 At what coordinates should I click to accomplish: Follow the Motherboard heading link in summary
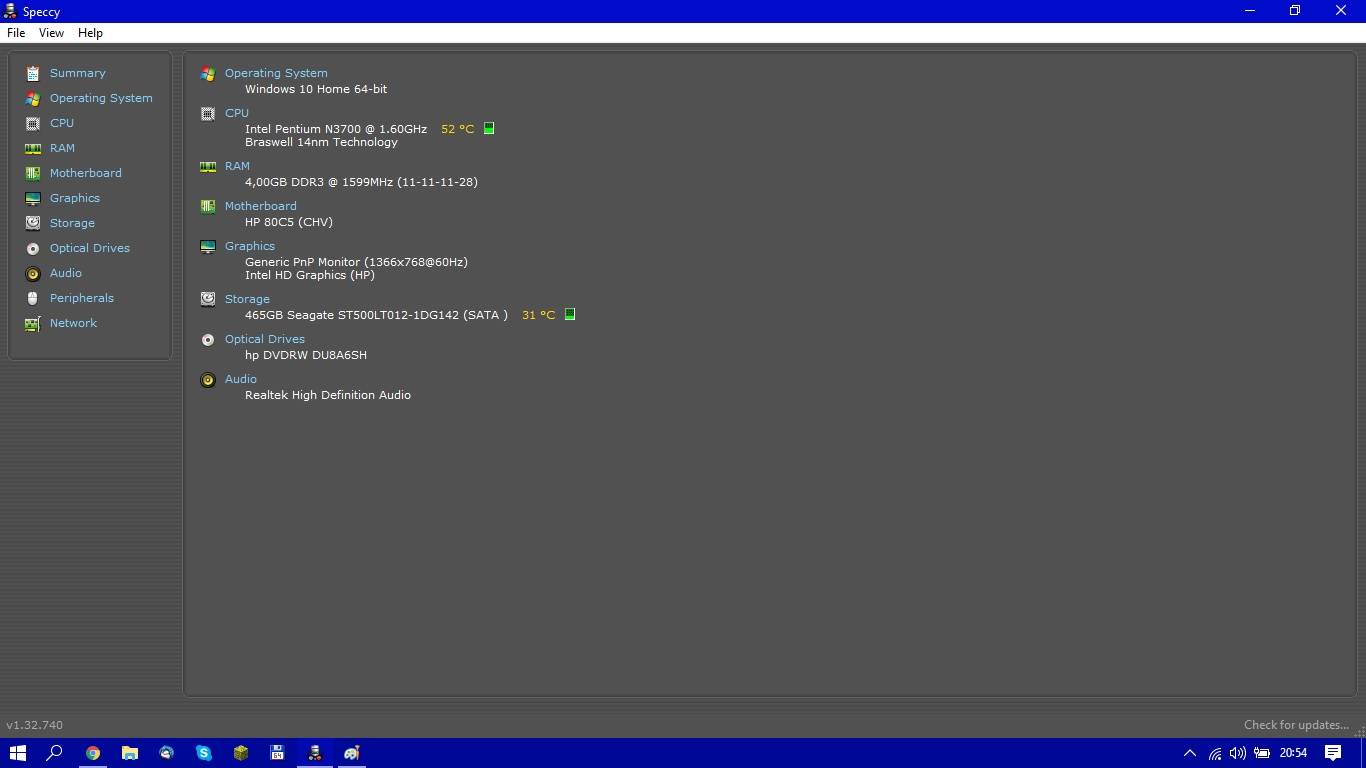[261, 206]
